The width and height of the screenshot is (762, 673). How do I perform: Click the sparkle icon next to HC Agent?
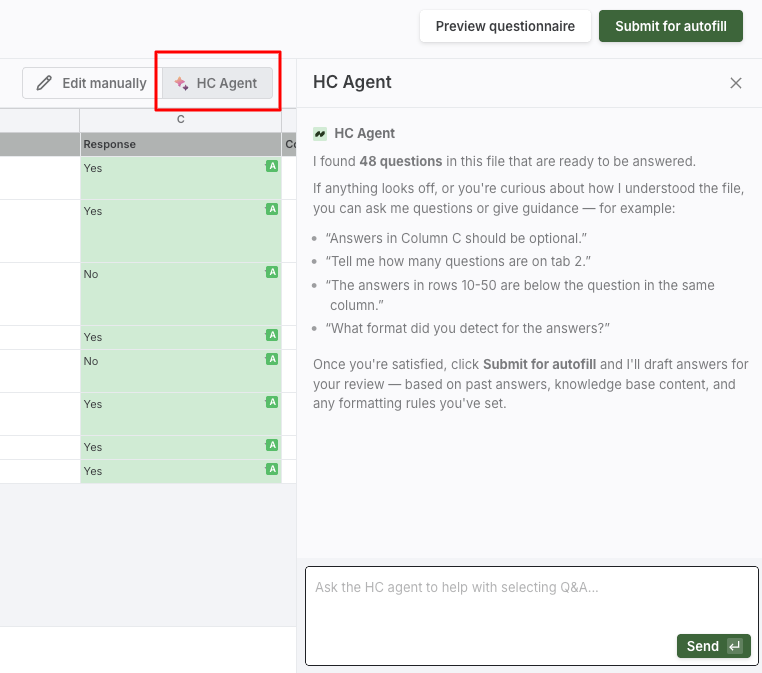[181, 83]
